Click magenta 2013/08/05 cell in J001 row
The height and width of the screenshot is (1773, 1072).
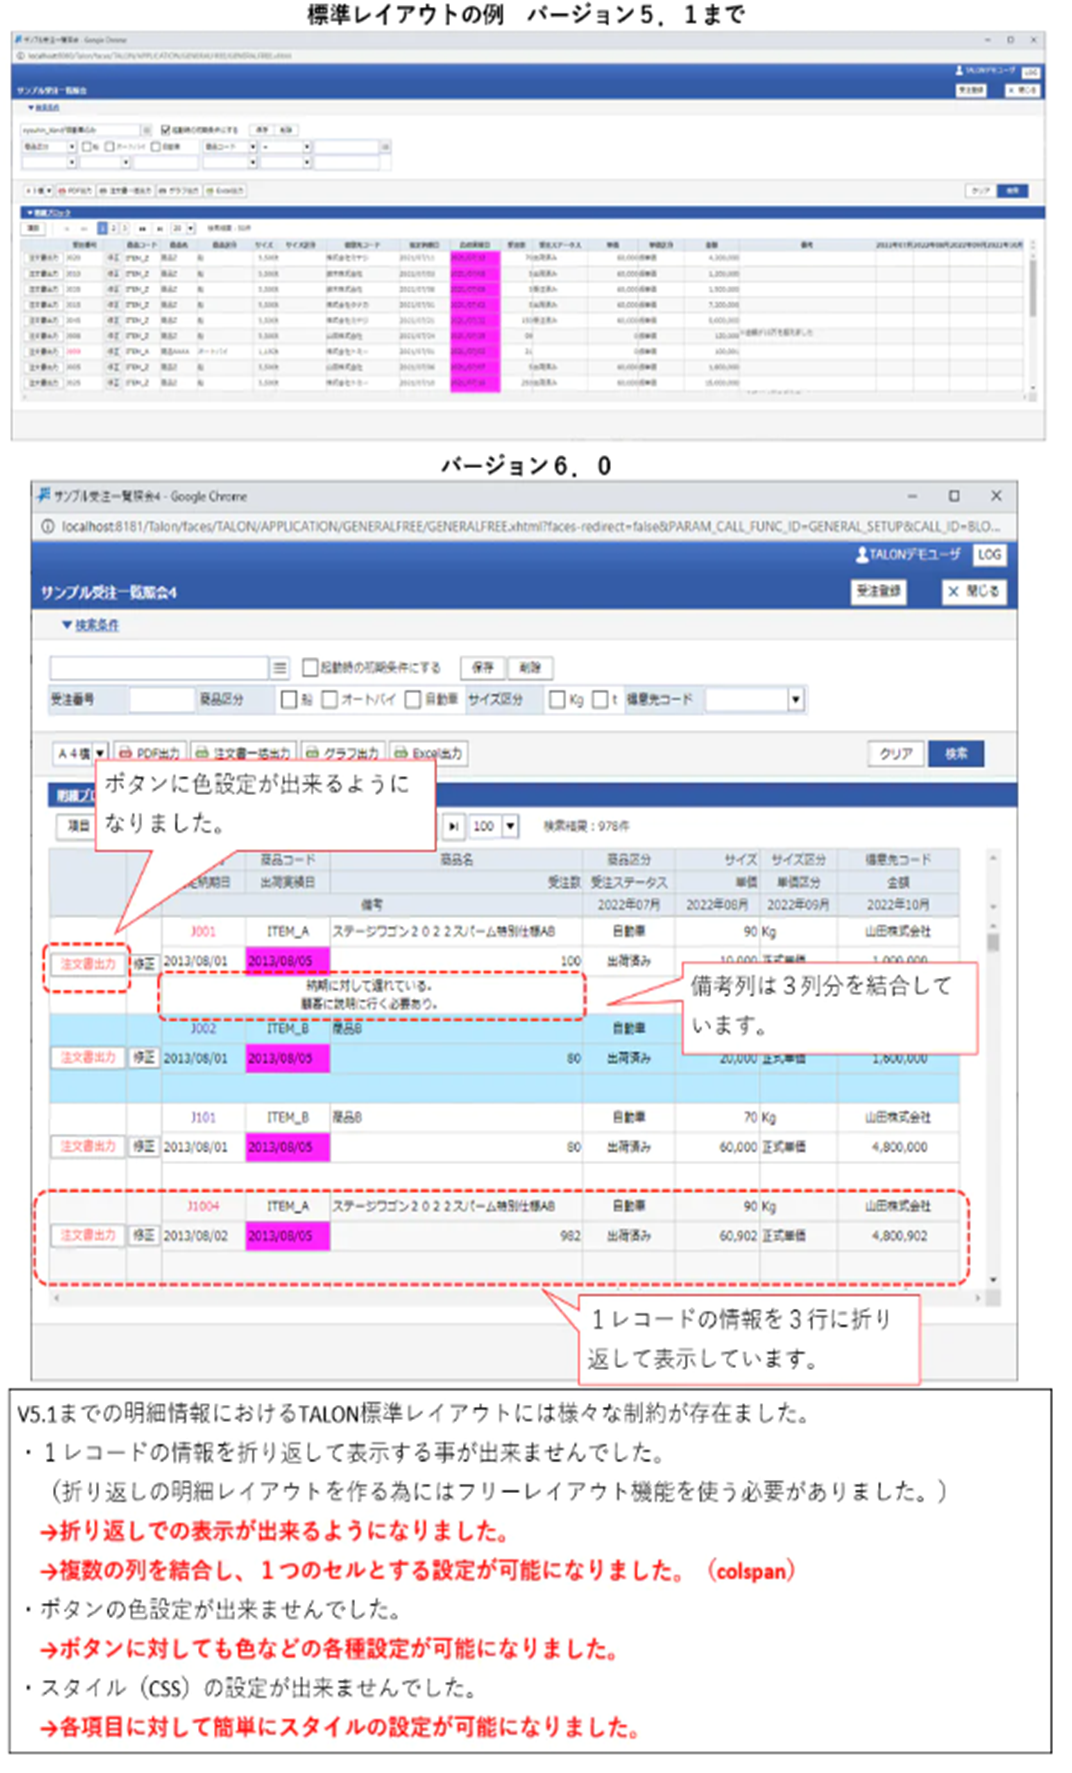point(287,960)
